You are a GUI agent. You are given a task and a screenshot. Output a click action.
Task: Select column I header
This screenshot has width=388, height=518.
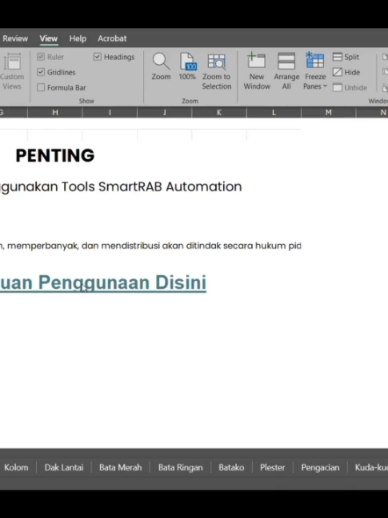110,113
